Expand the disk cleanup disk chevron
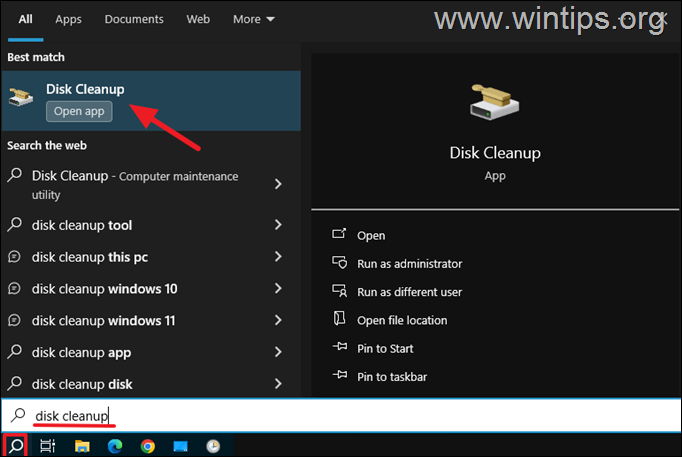This screenshot has height=457, width=682. point(278,384)
